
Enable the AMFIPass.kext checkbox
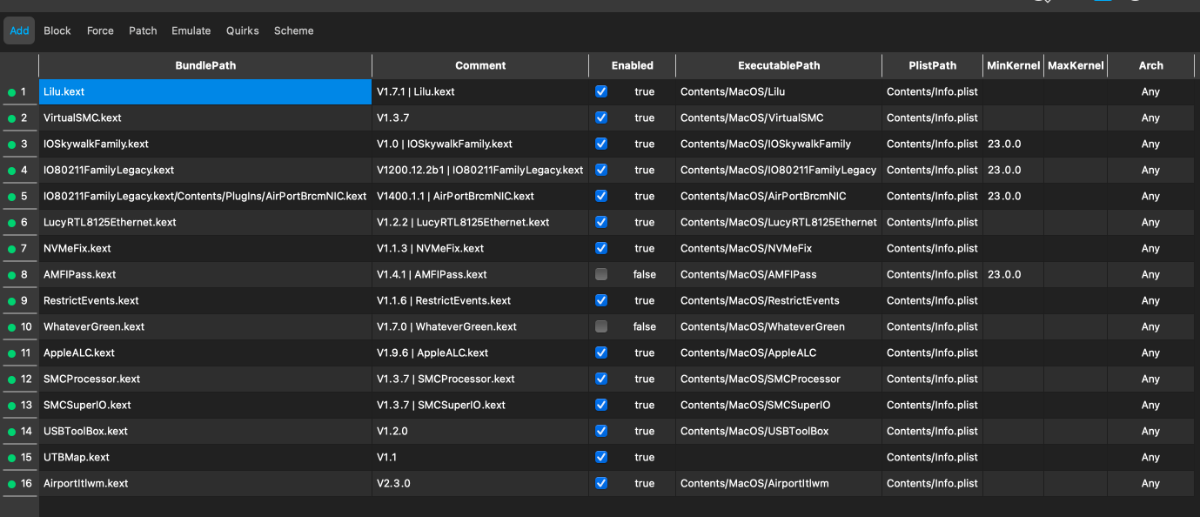pos(601,274)
